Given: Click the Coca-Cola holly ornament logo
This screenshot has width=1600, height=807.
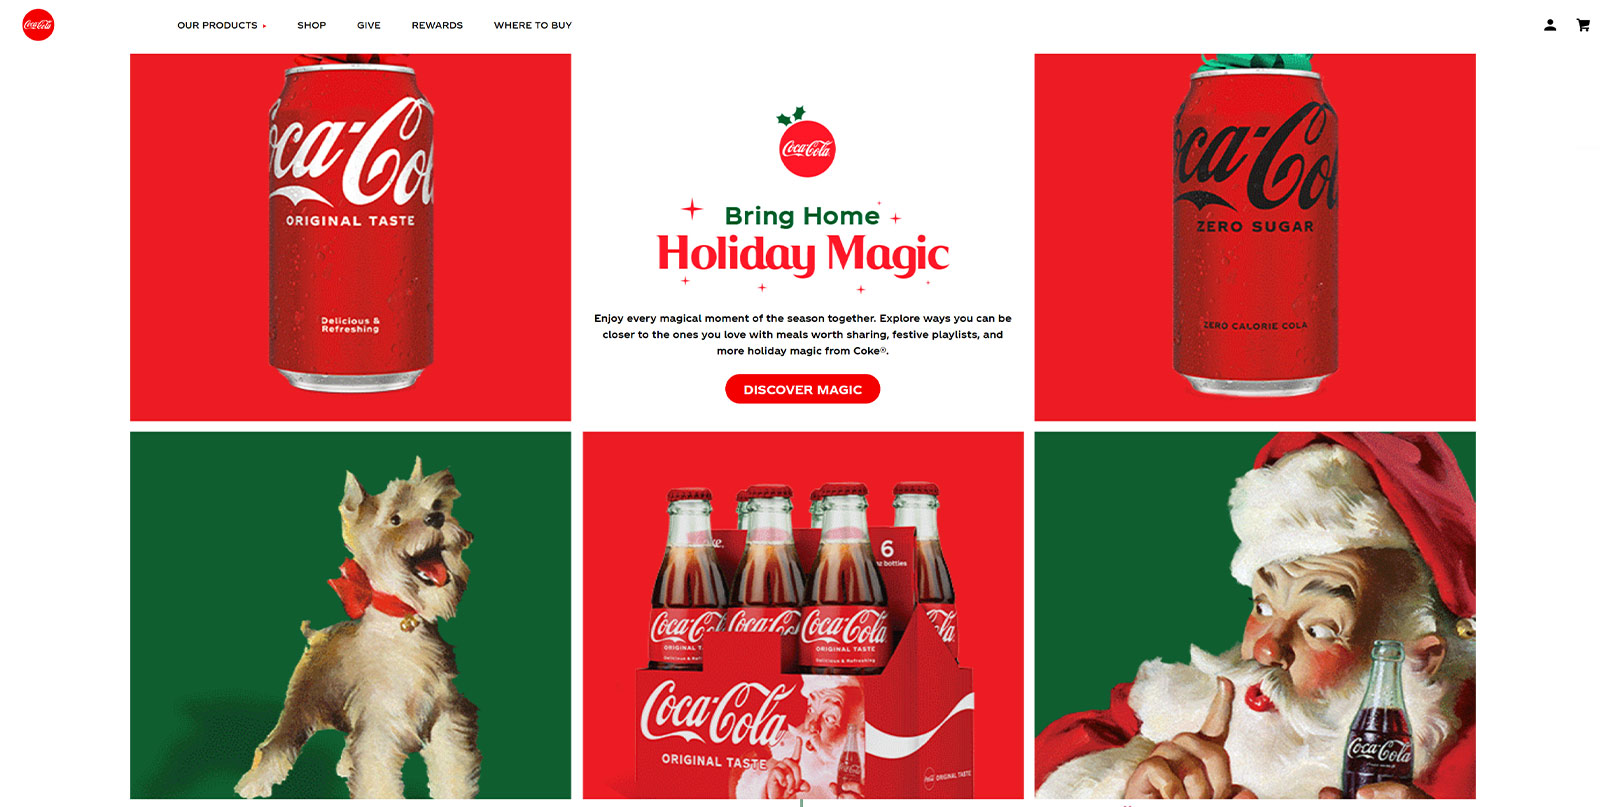Looking at the screenshot, I should (x=806, y=142).
